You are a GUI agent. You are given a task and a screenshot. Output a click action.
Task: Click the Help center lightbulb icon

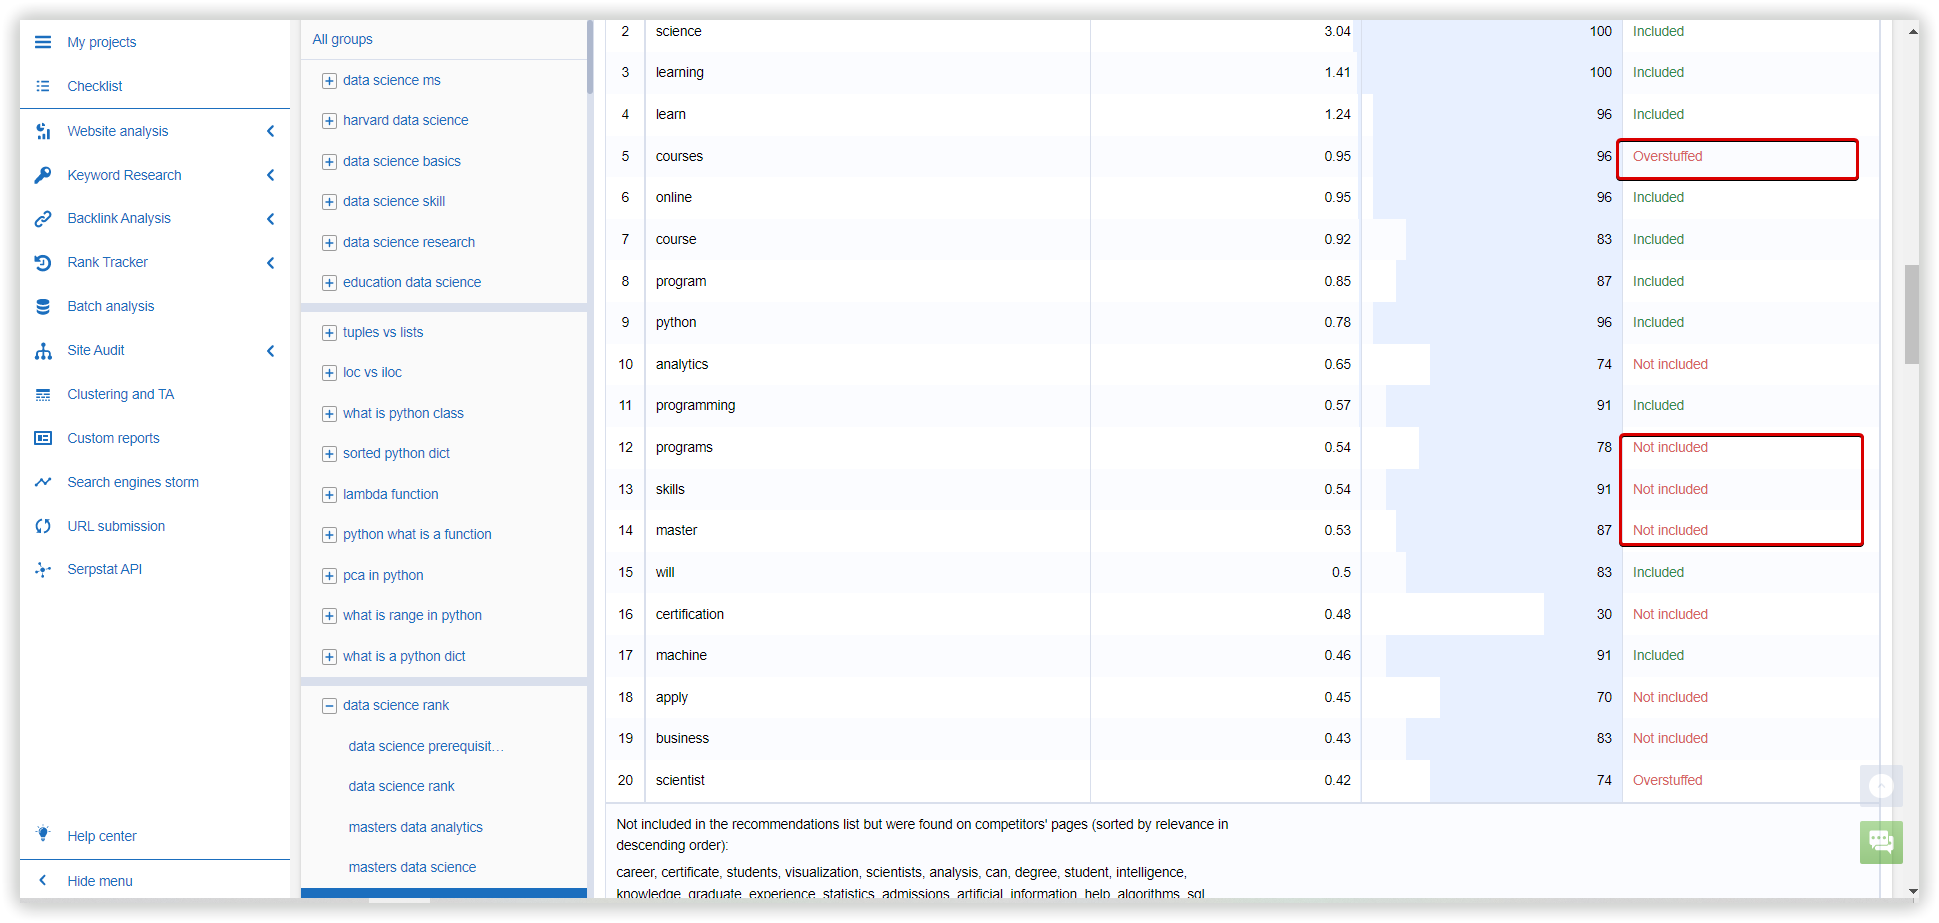click(x=43, y=833)
